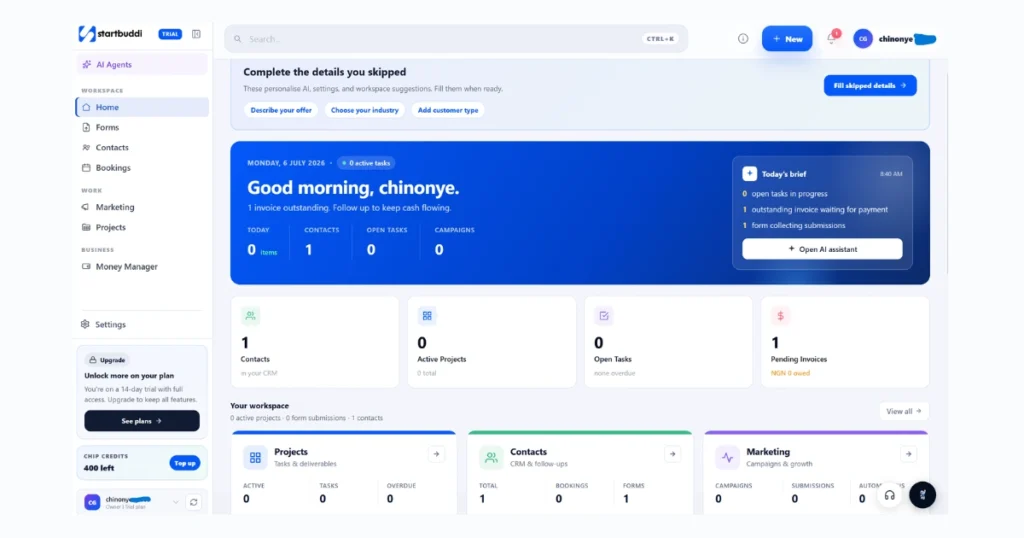This screenshot has width=1024, height=538.
Task: Click the '400 left' chip credits text
Action: [99, 468]
